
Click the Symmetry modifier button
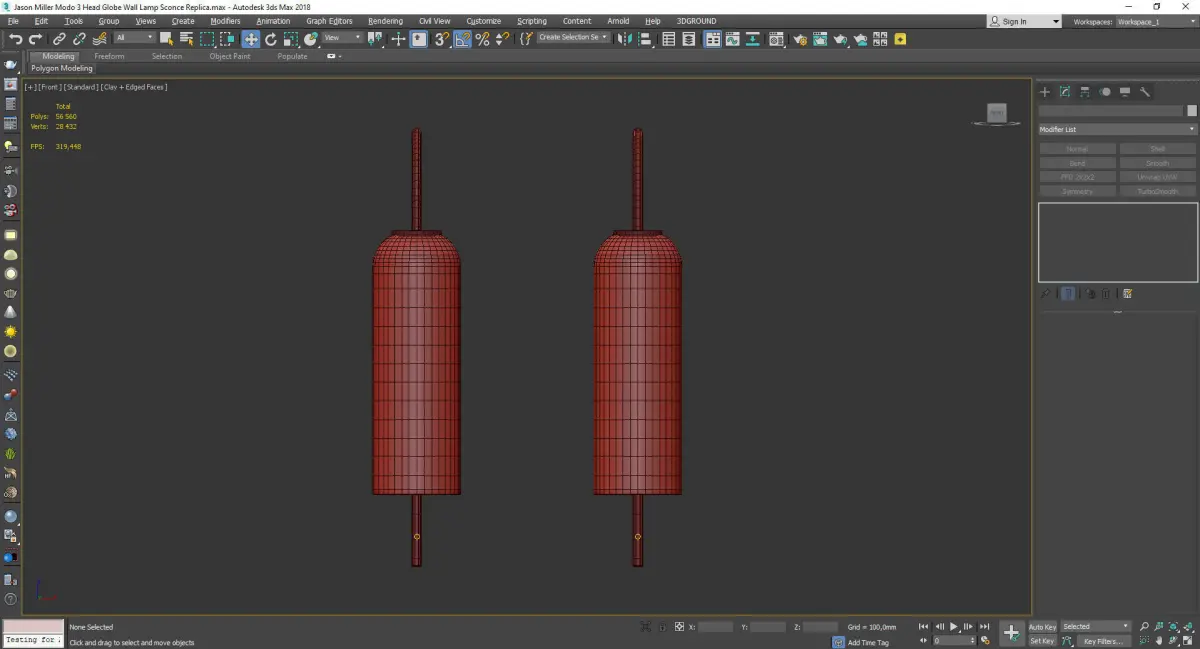click(1077, 191)
